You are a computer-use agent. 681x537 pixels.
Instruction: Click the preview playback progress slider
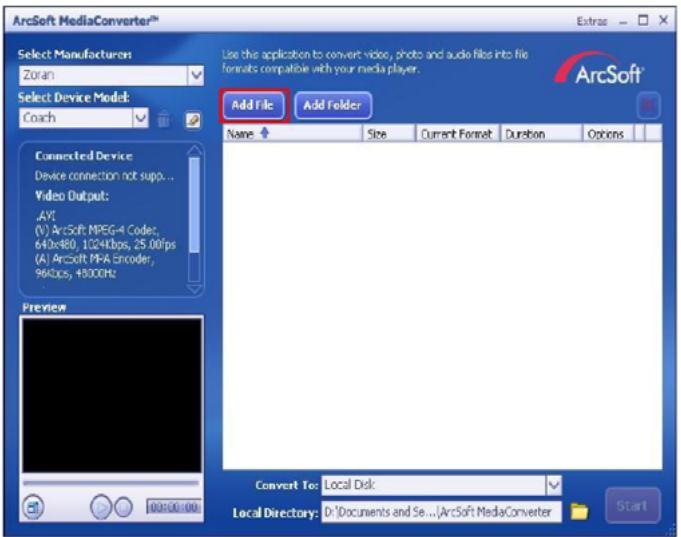coord(111,483)
